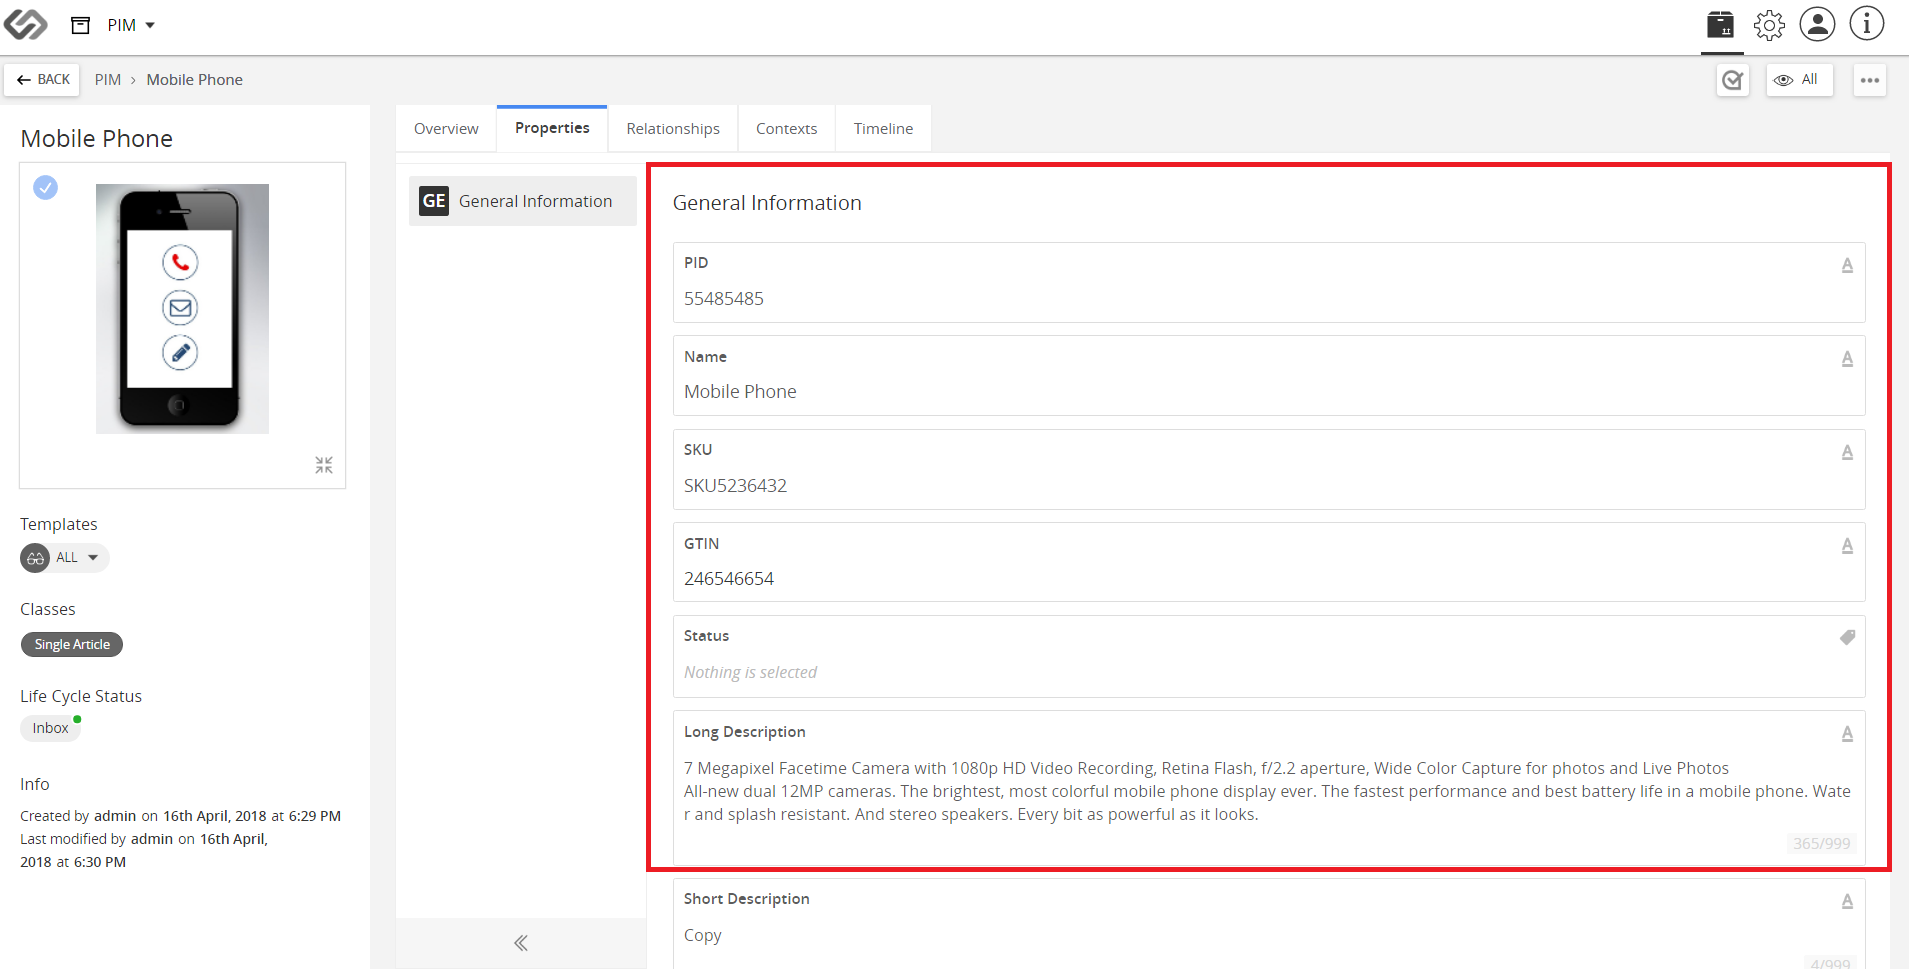Viewport: 1909px width, 969px height.
Task: Click the text type icon in PID field
Action: 1847,265
